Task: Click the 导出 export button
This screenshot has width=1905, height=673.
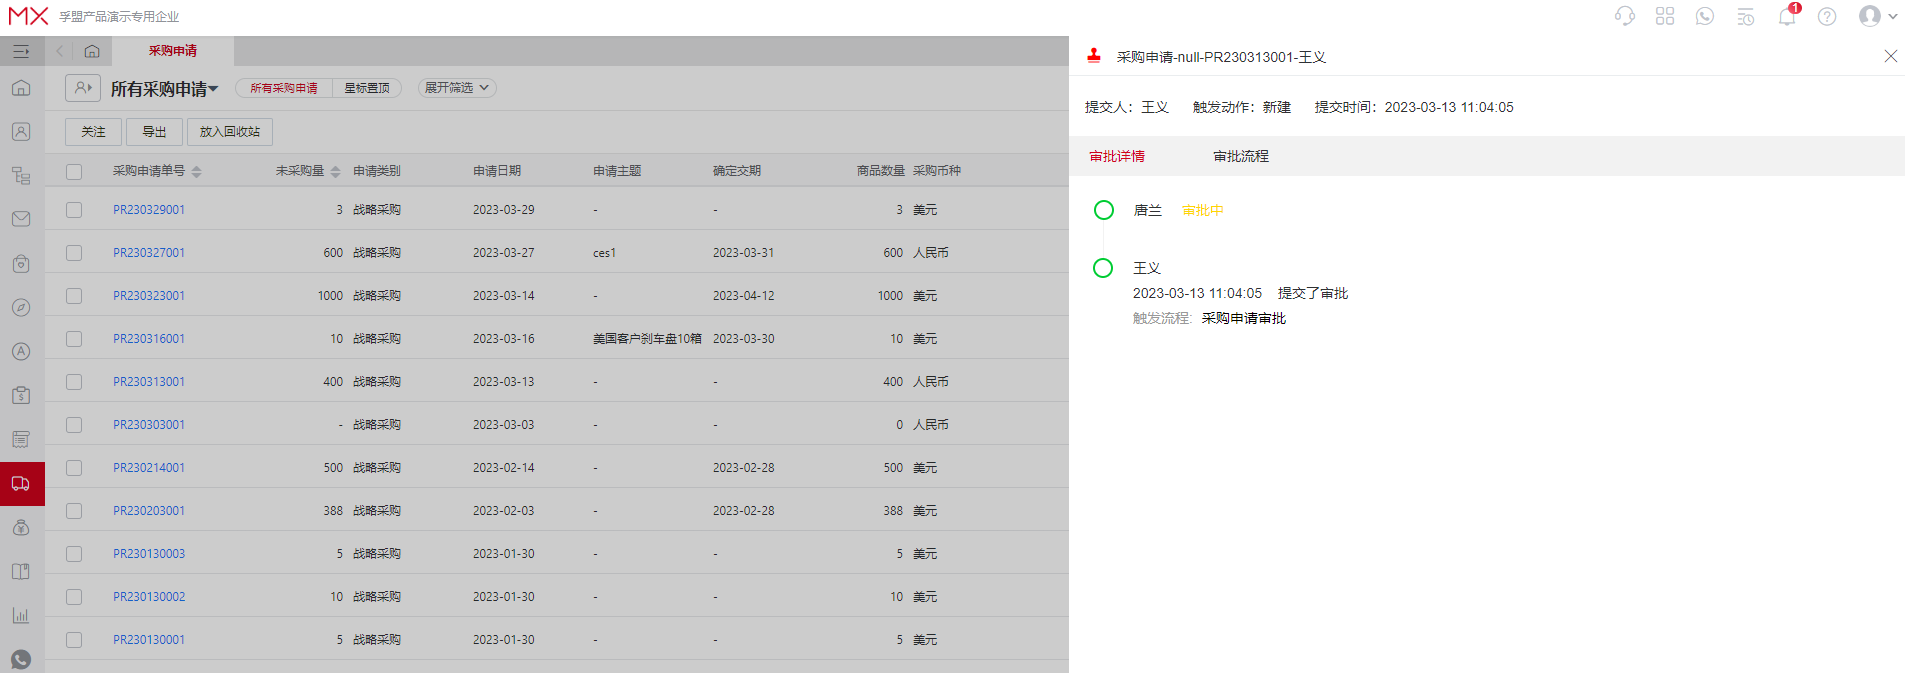Action: (154, 132)
